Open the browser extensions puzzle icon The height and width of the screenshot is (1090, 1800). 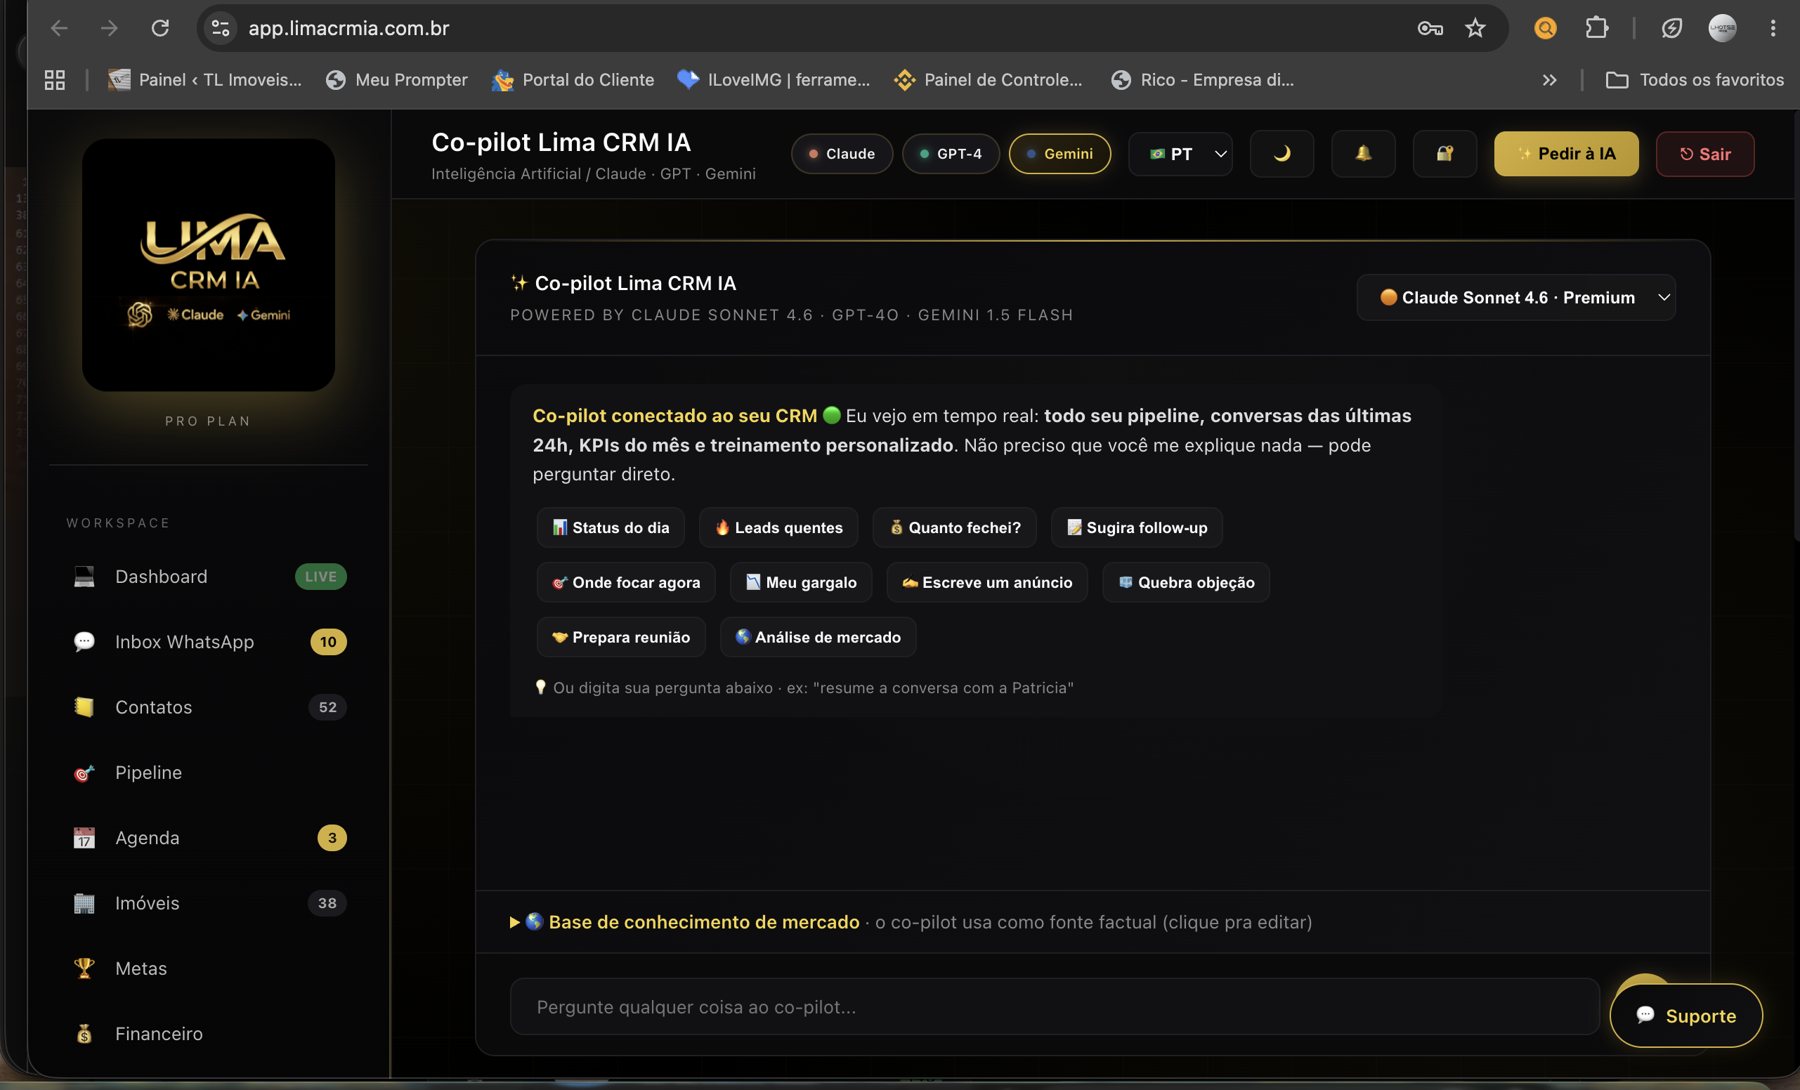(1597, 28)
